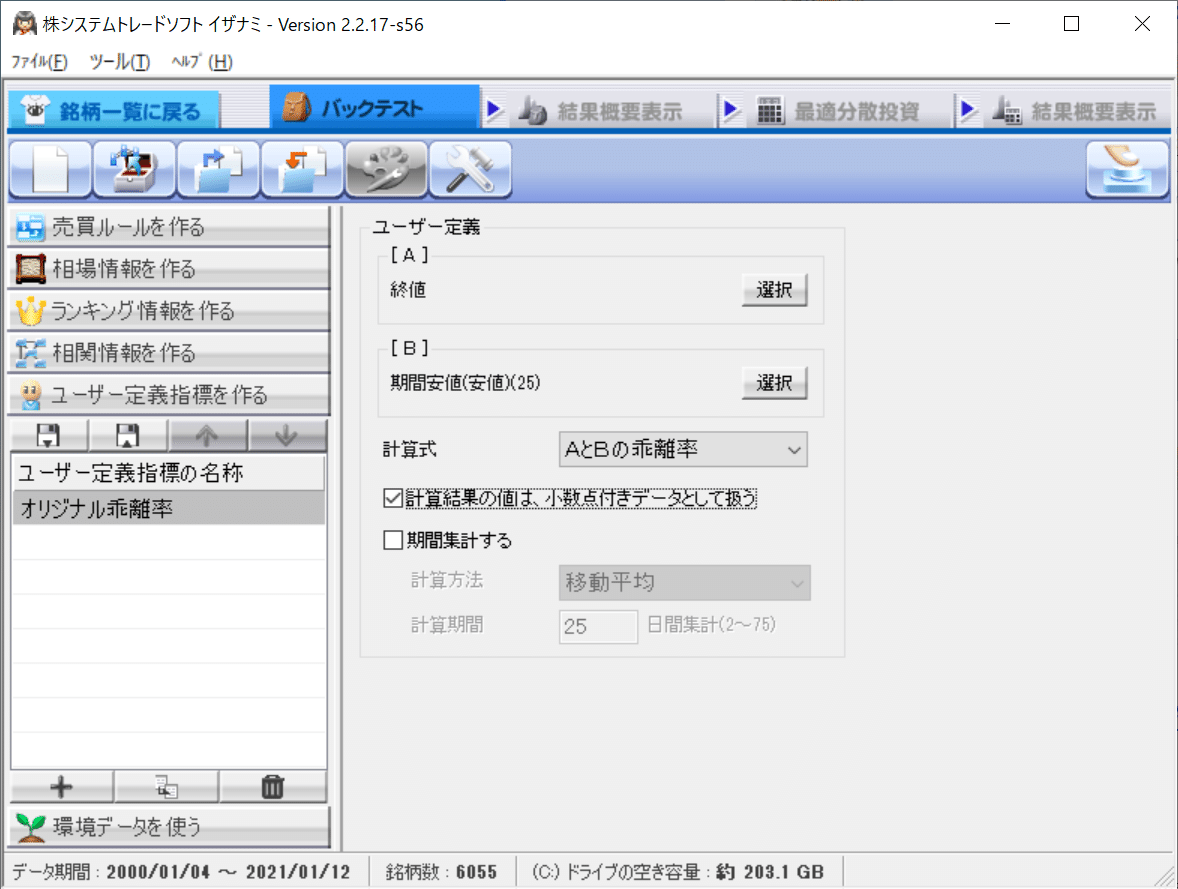Close the イザナミ window
Viewport: 1178px width, 889px height.
coord(1142,24)
